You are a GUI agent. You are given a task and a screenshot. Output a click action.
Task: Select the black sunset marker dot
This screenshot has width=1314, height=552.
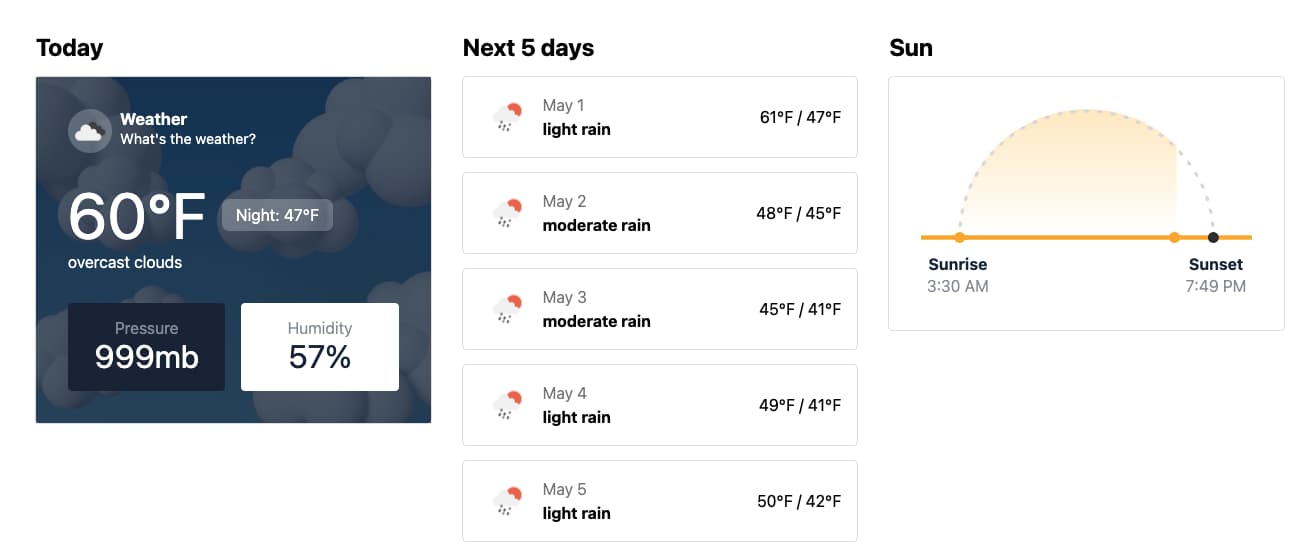click(1213, 238)
